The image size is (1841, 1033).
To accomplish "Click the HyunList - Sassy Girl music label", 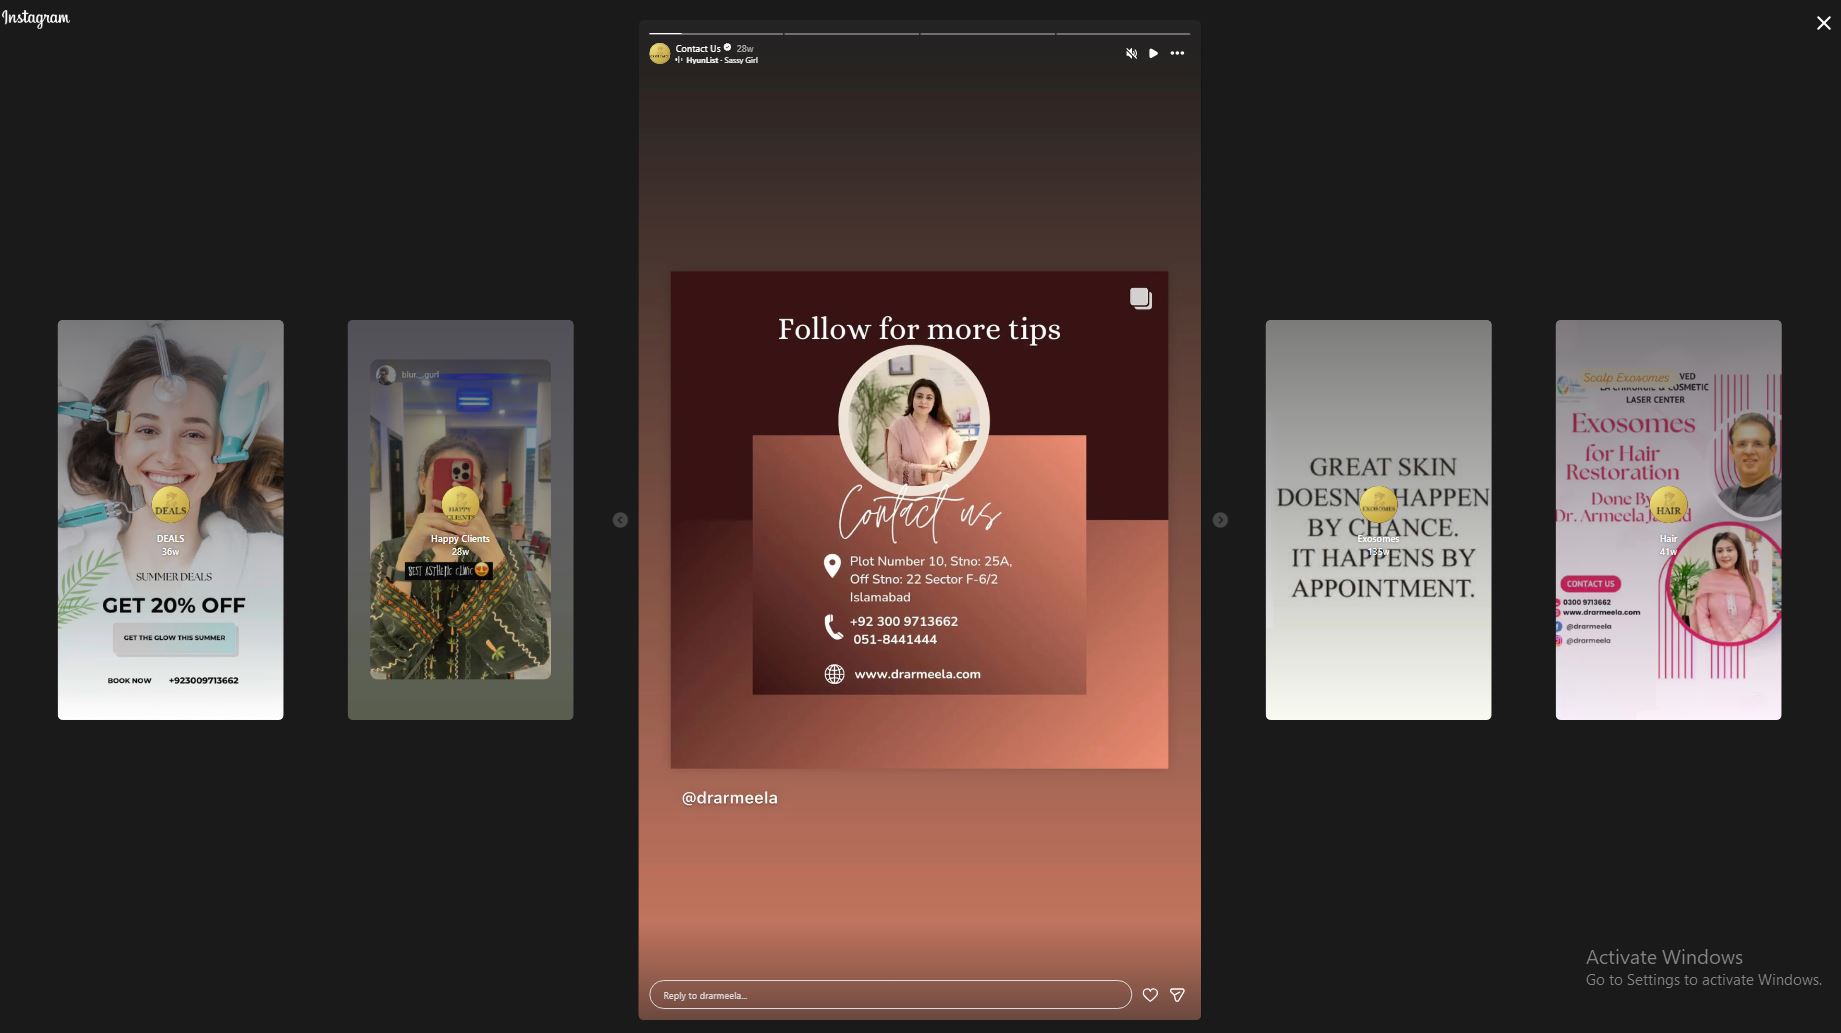I will [721, 61].
